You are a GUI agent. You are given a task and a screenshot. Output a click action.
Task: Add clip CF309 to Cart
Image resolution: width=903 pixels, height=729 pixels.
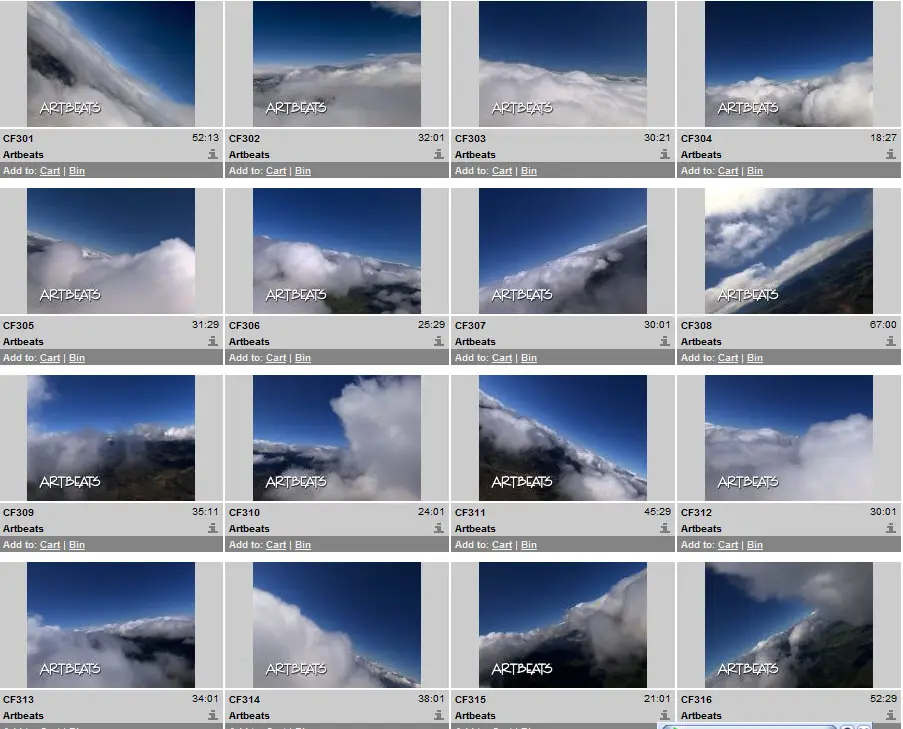click(50, 545)
